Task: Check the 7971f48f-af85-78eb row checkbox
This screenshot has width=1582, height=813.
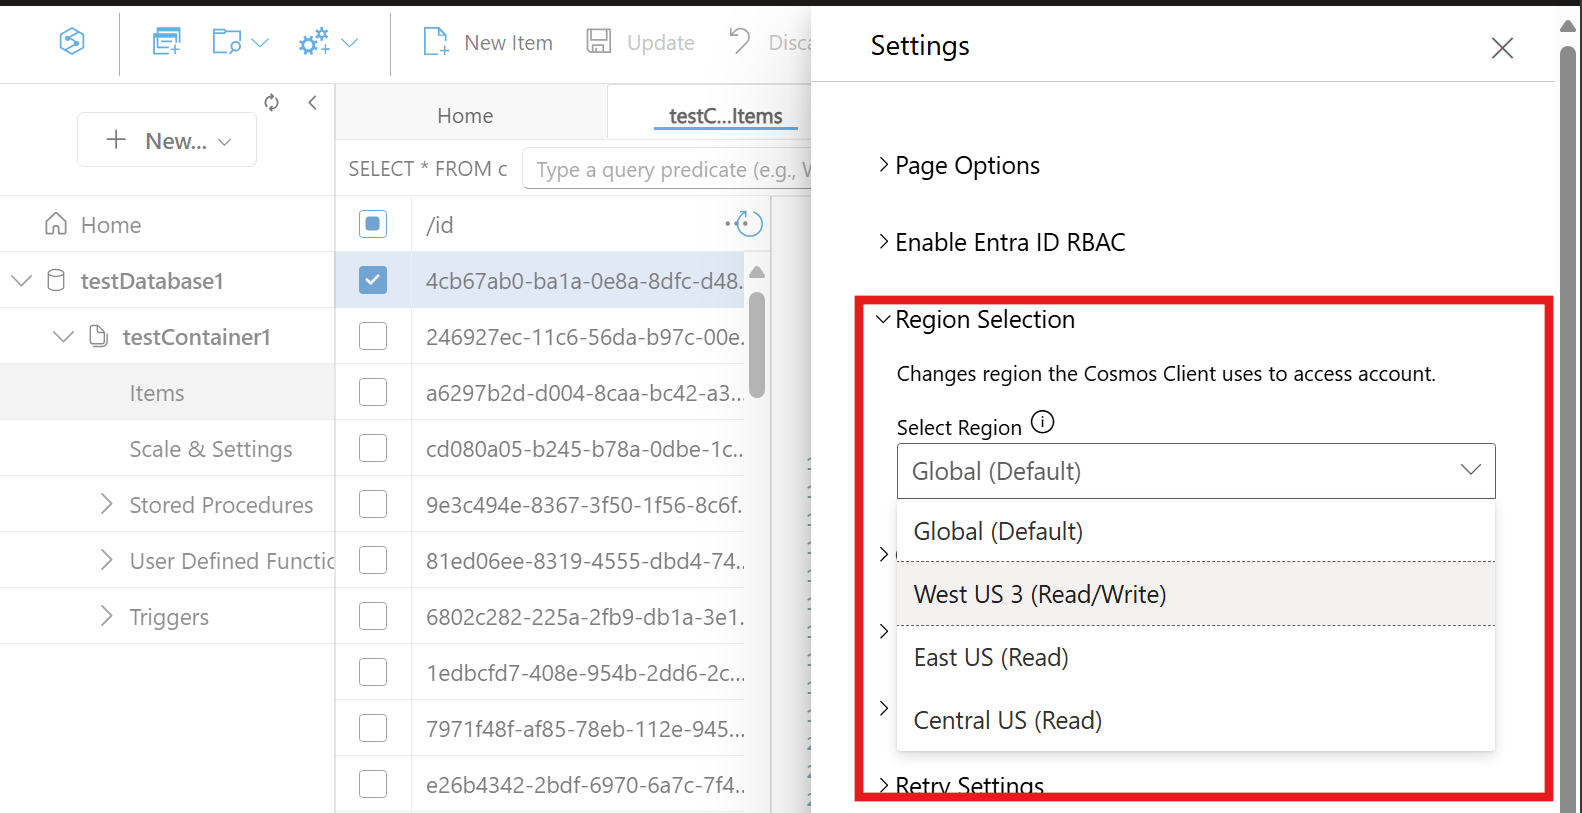Action: click(x=373, y=728)
